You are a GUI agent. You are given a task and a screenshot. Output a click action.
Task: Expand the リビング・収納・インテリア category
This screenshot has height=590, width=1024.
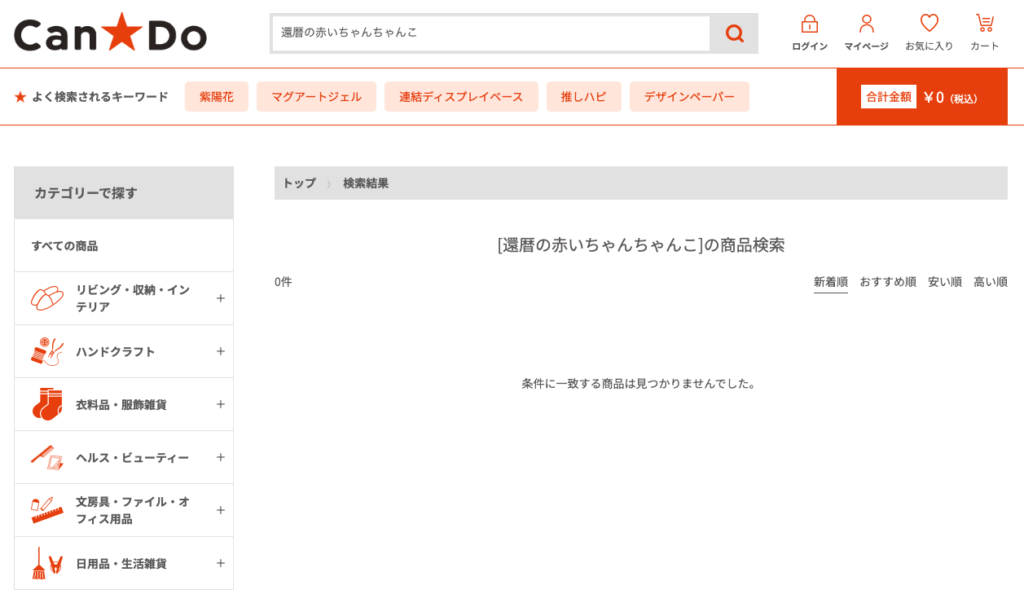[x=221, y=299]
